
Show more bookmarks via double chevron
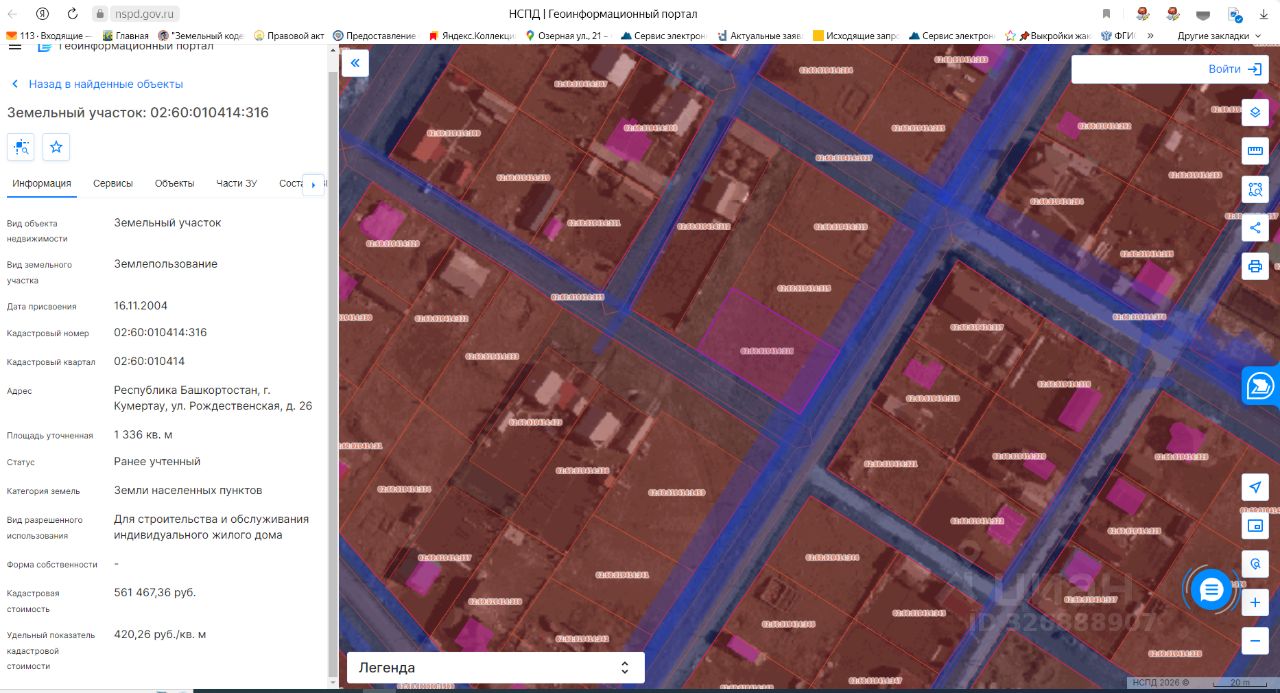[x=1150, y=36]
